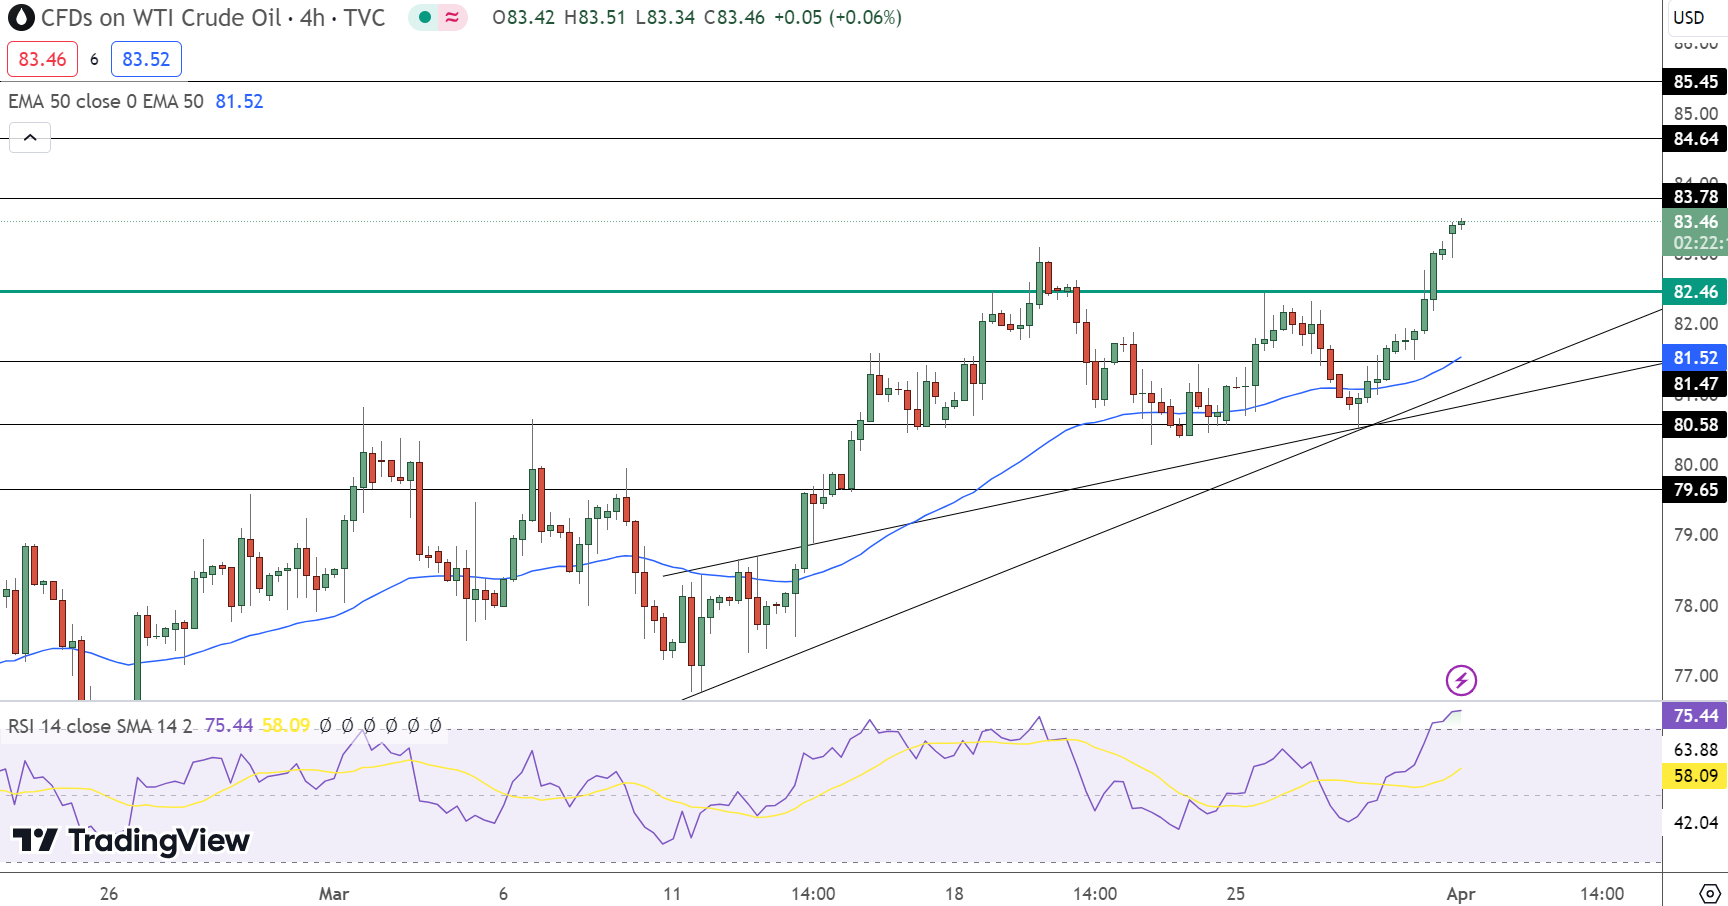
Task: Click the blue buy price button 83.52
Action: click(146, 59)
